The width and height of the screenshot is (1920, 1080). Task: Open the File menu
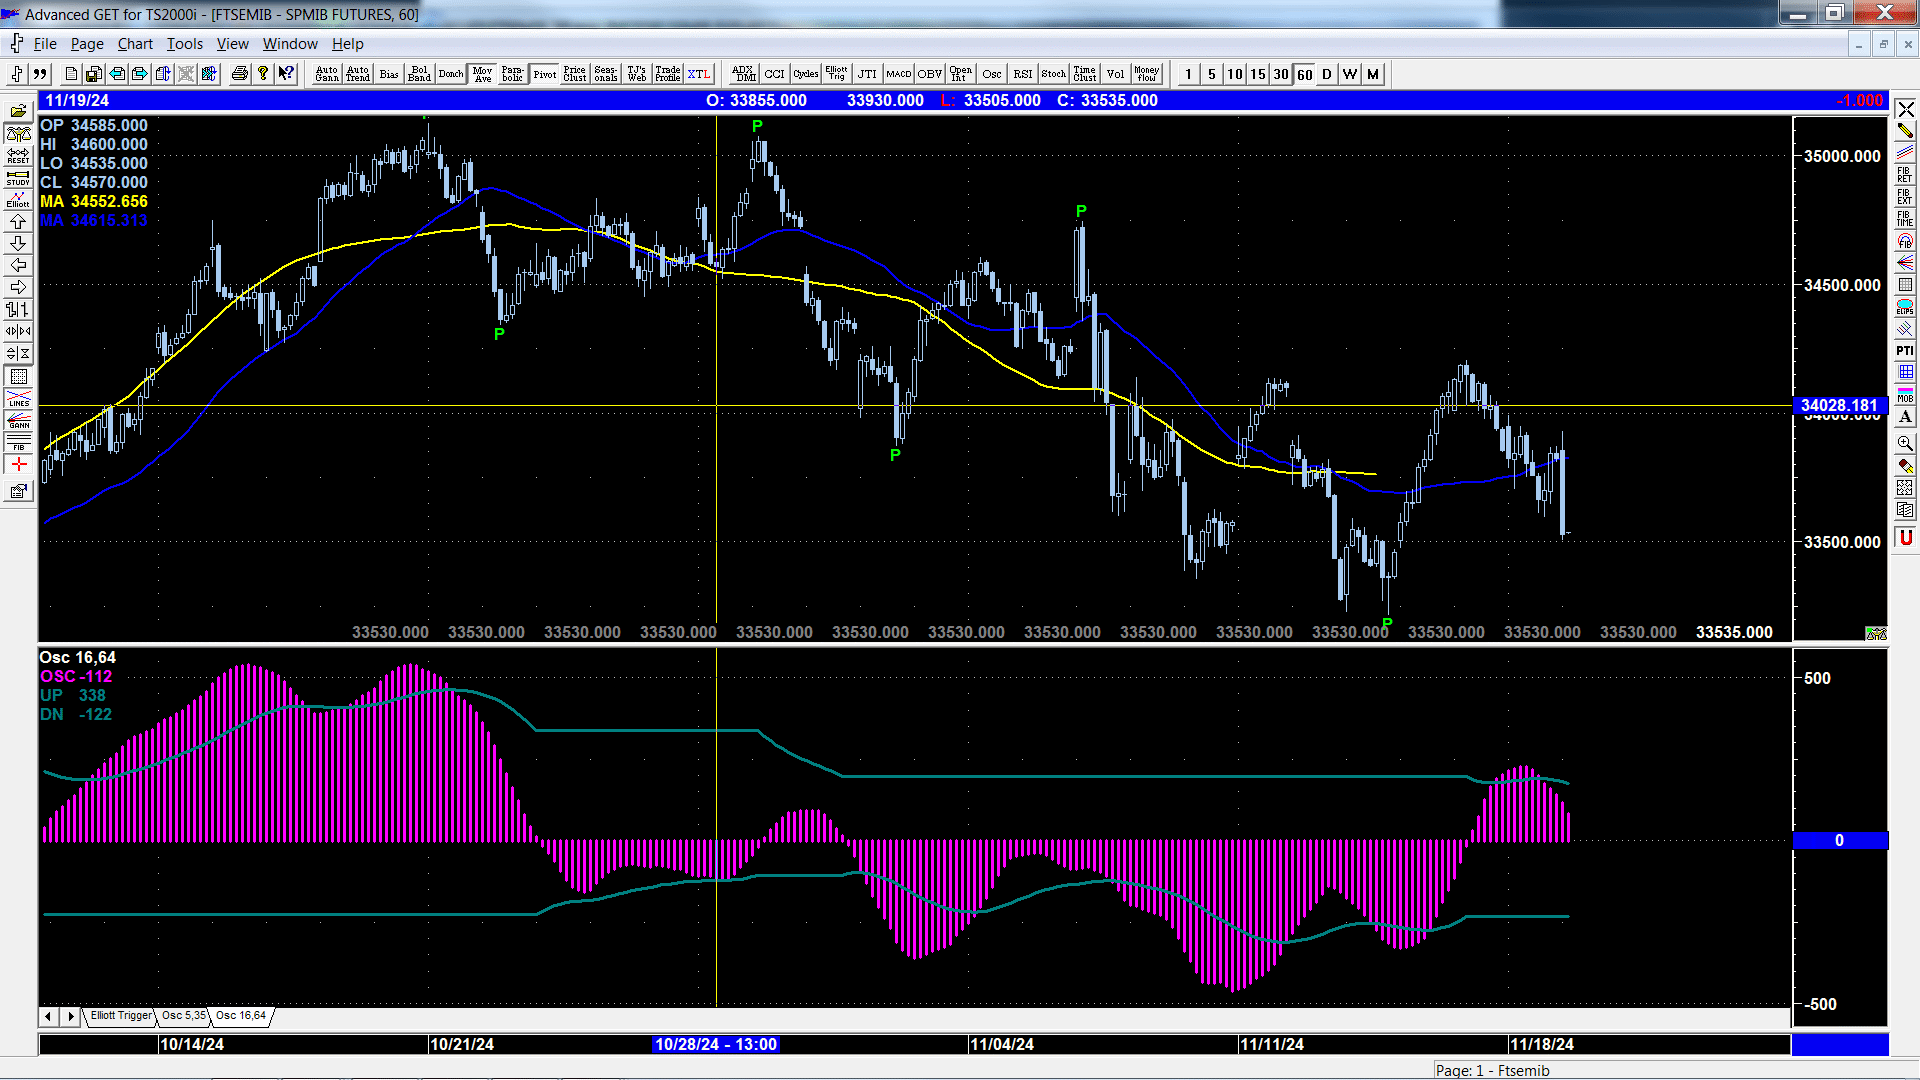coord(45,44)
